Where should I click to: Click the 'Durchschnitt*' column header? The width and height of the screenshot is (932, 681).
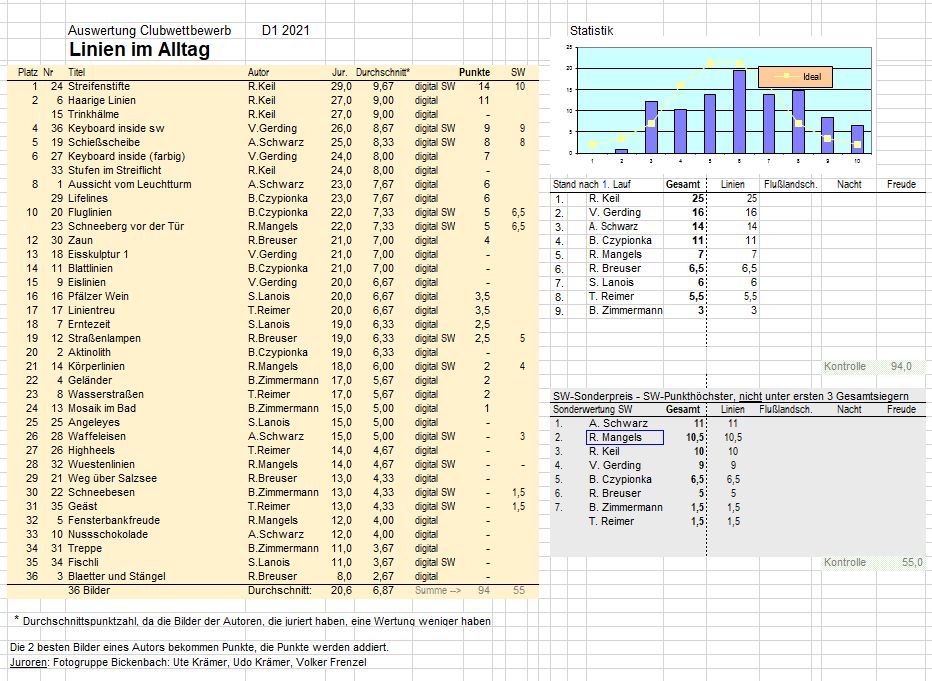[383, 72]
